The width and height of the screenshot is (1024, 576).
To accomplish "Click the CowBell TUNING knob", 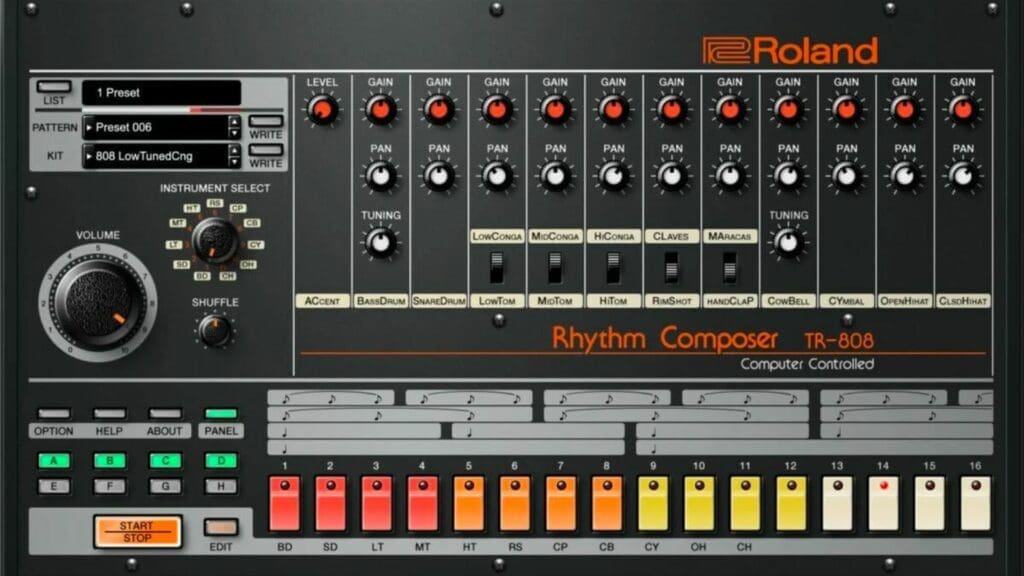I will [x=788, y=243].
